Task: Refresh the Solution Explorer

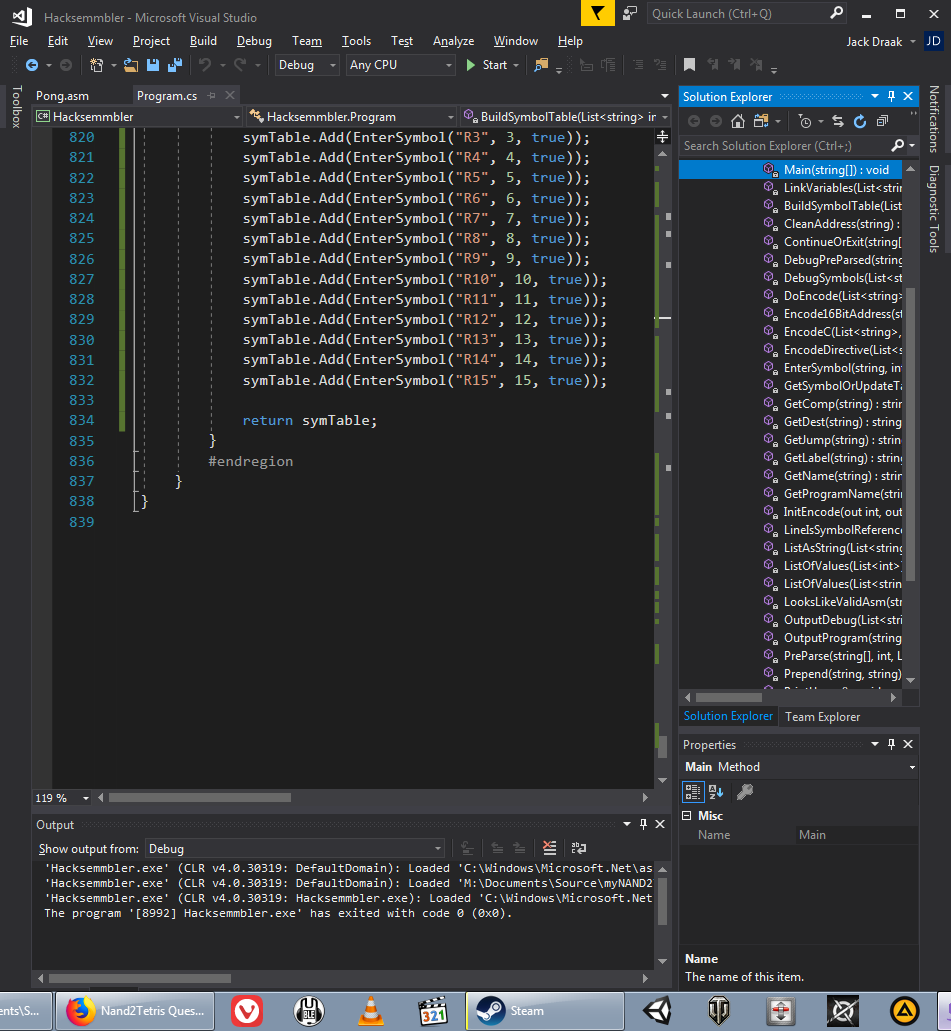Action: pyautogui.click(x=858, y=121)
